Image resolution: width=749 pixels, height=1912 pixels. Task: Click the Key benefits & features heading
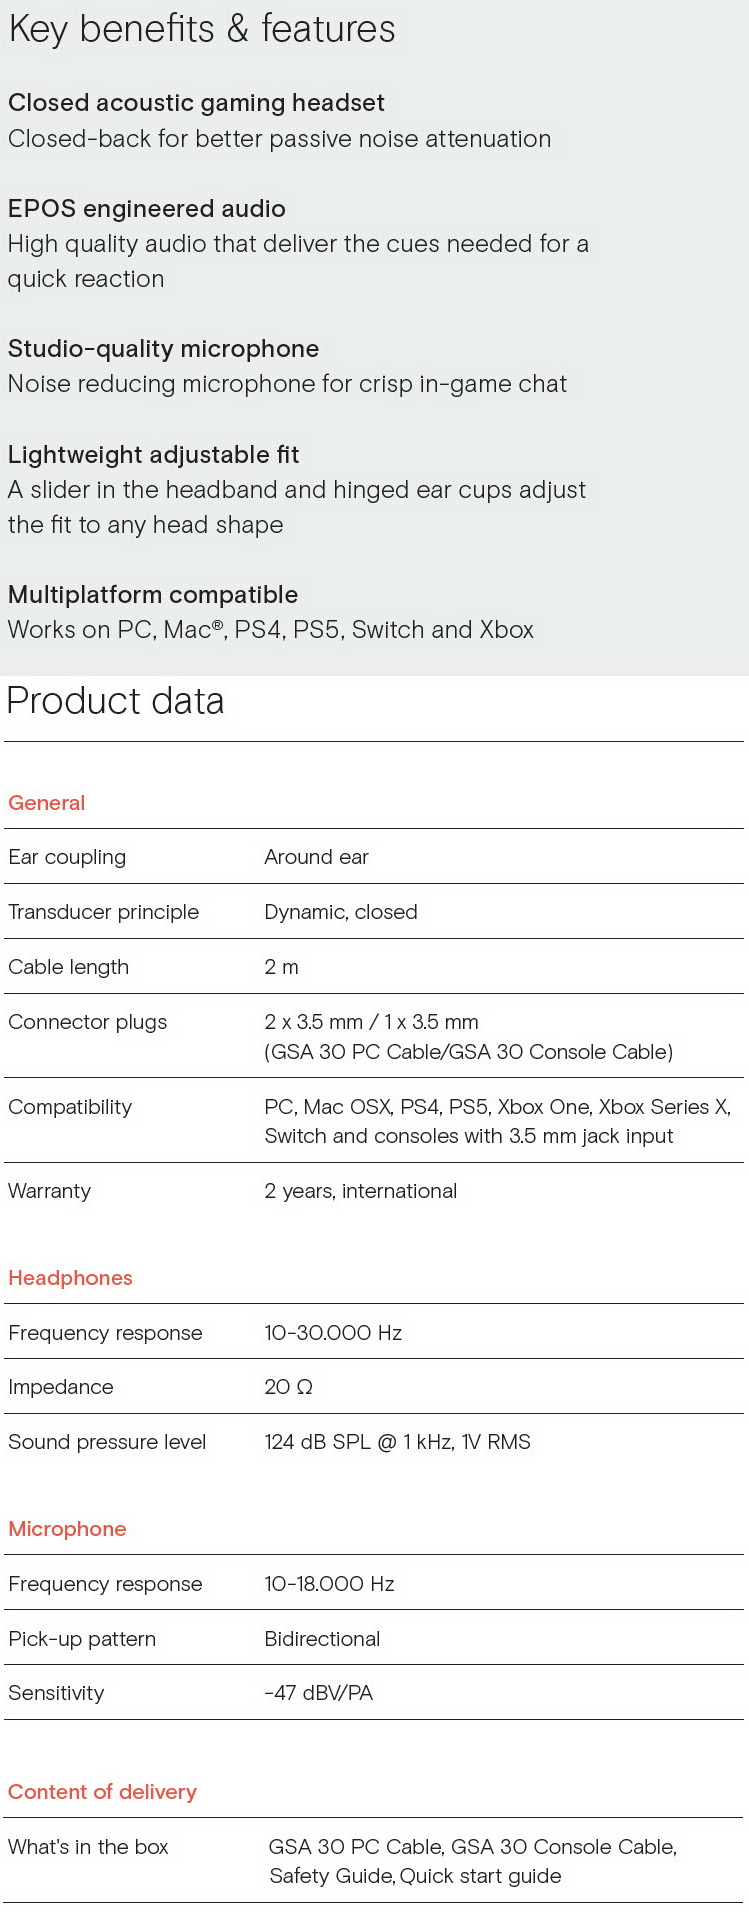pyautogui.click(x=202, y=29)
